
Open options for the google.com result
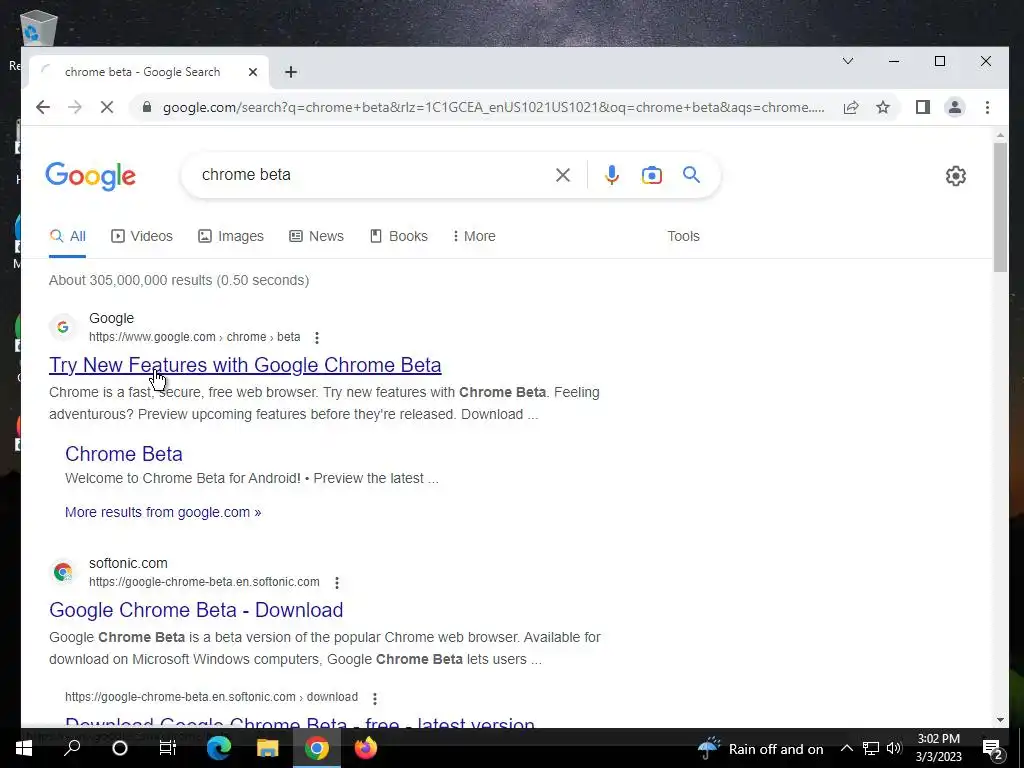317,338
